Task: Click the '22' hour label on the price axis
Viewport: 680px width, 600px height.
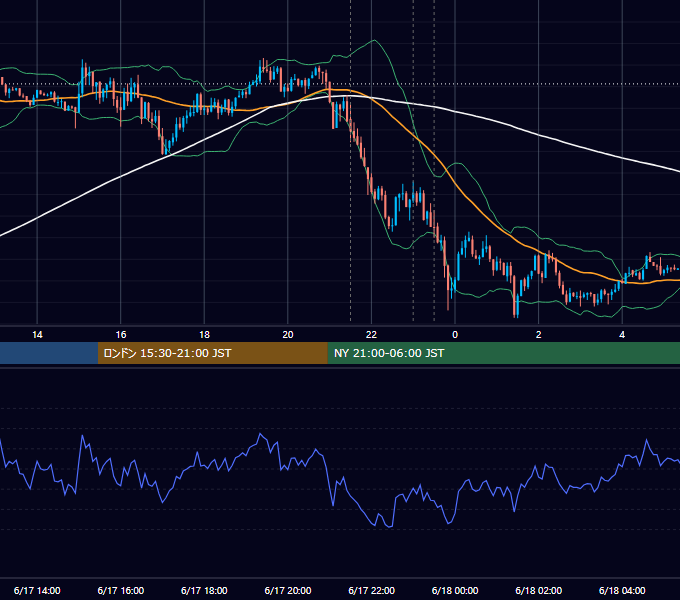Action: tap(371, 335)
